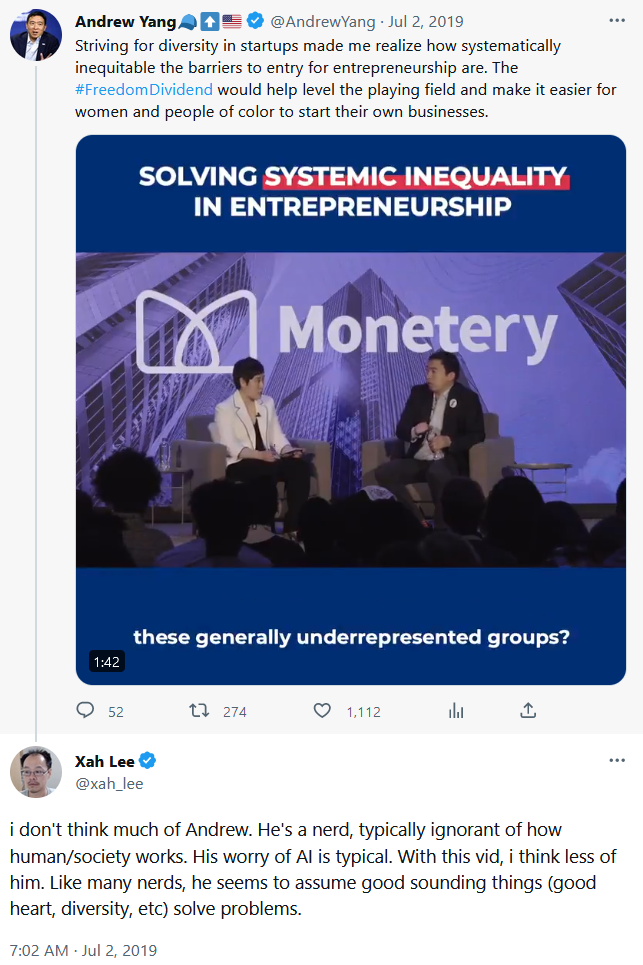Like Andrew Yang's tweet

(x=322, y=711)
